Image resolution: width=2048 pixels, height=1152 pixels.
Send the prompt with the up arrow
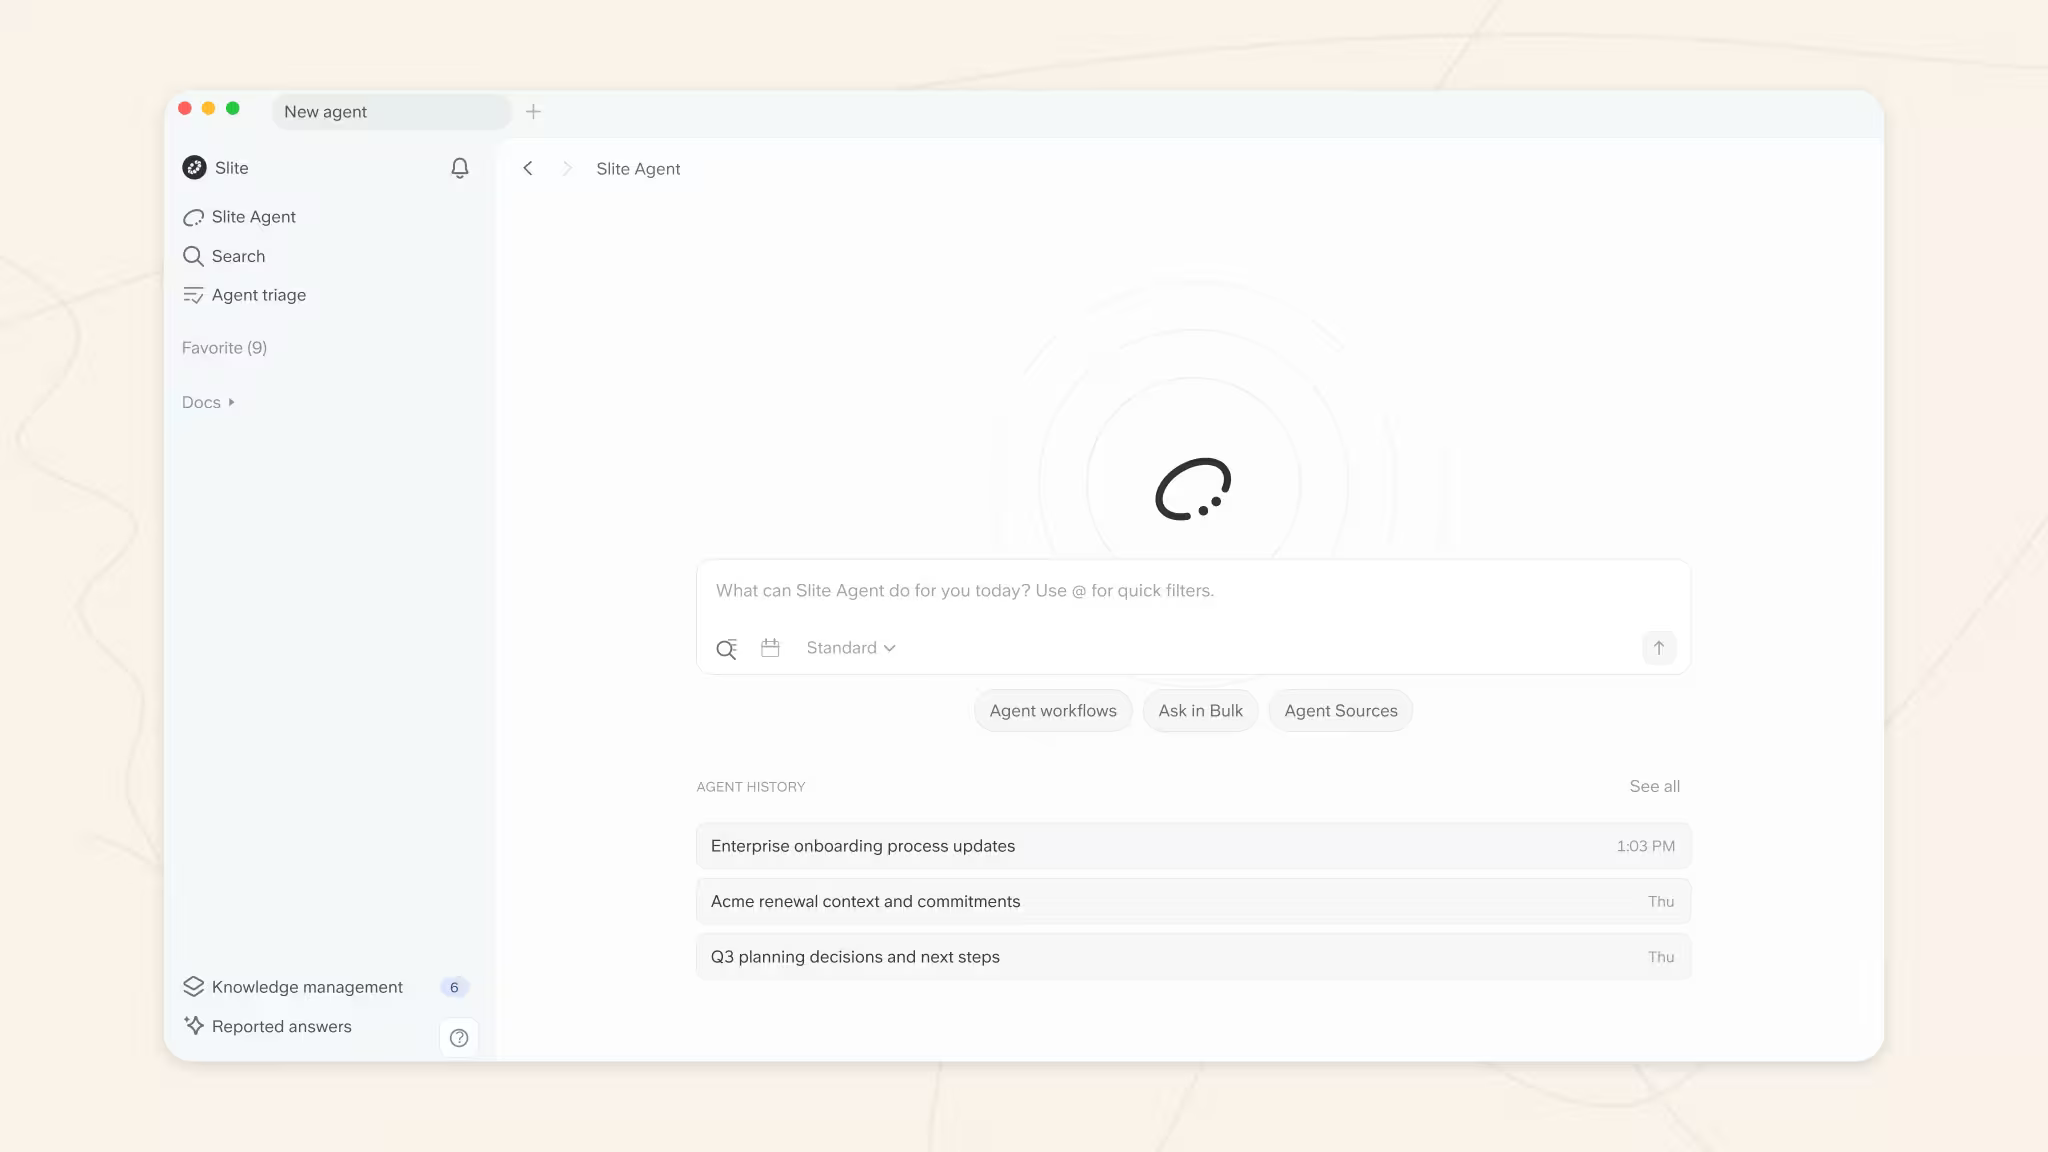coord(1659,648)
